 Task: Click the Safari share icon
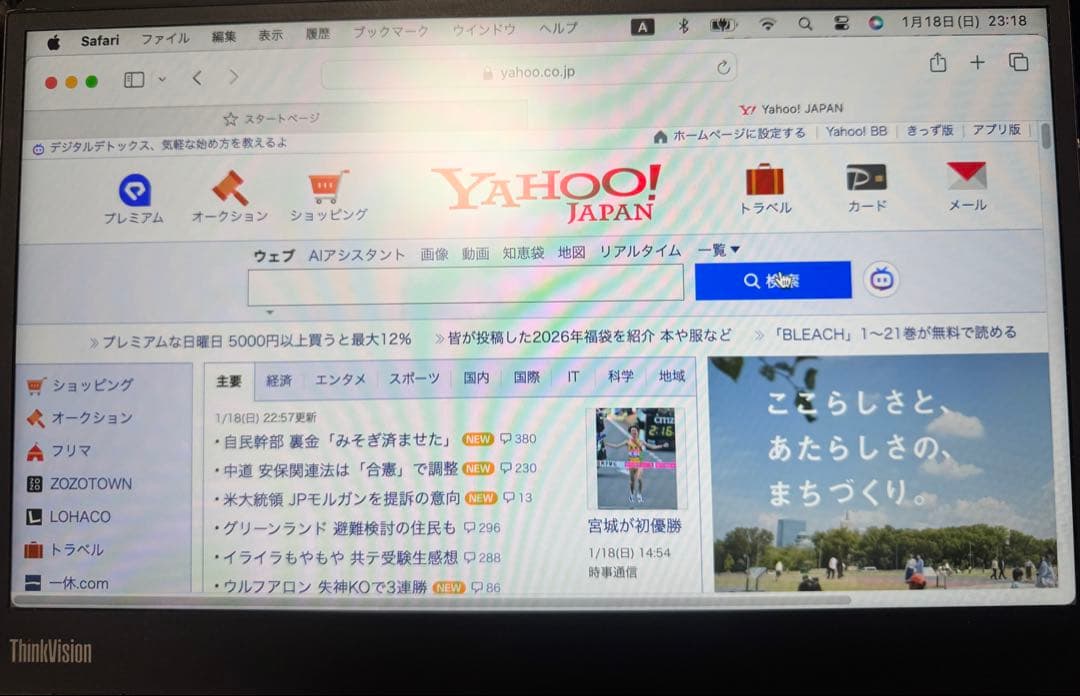(937, 62)
